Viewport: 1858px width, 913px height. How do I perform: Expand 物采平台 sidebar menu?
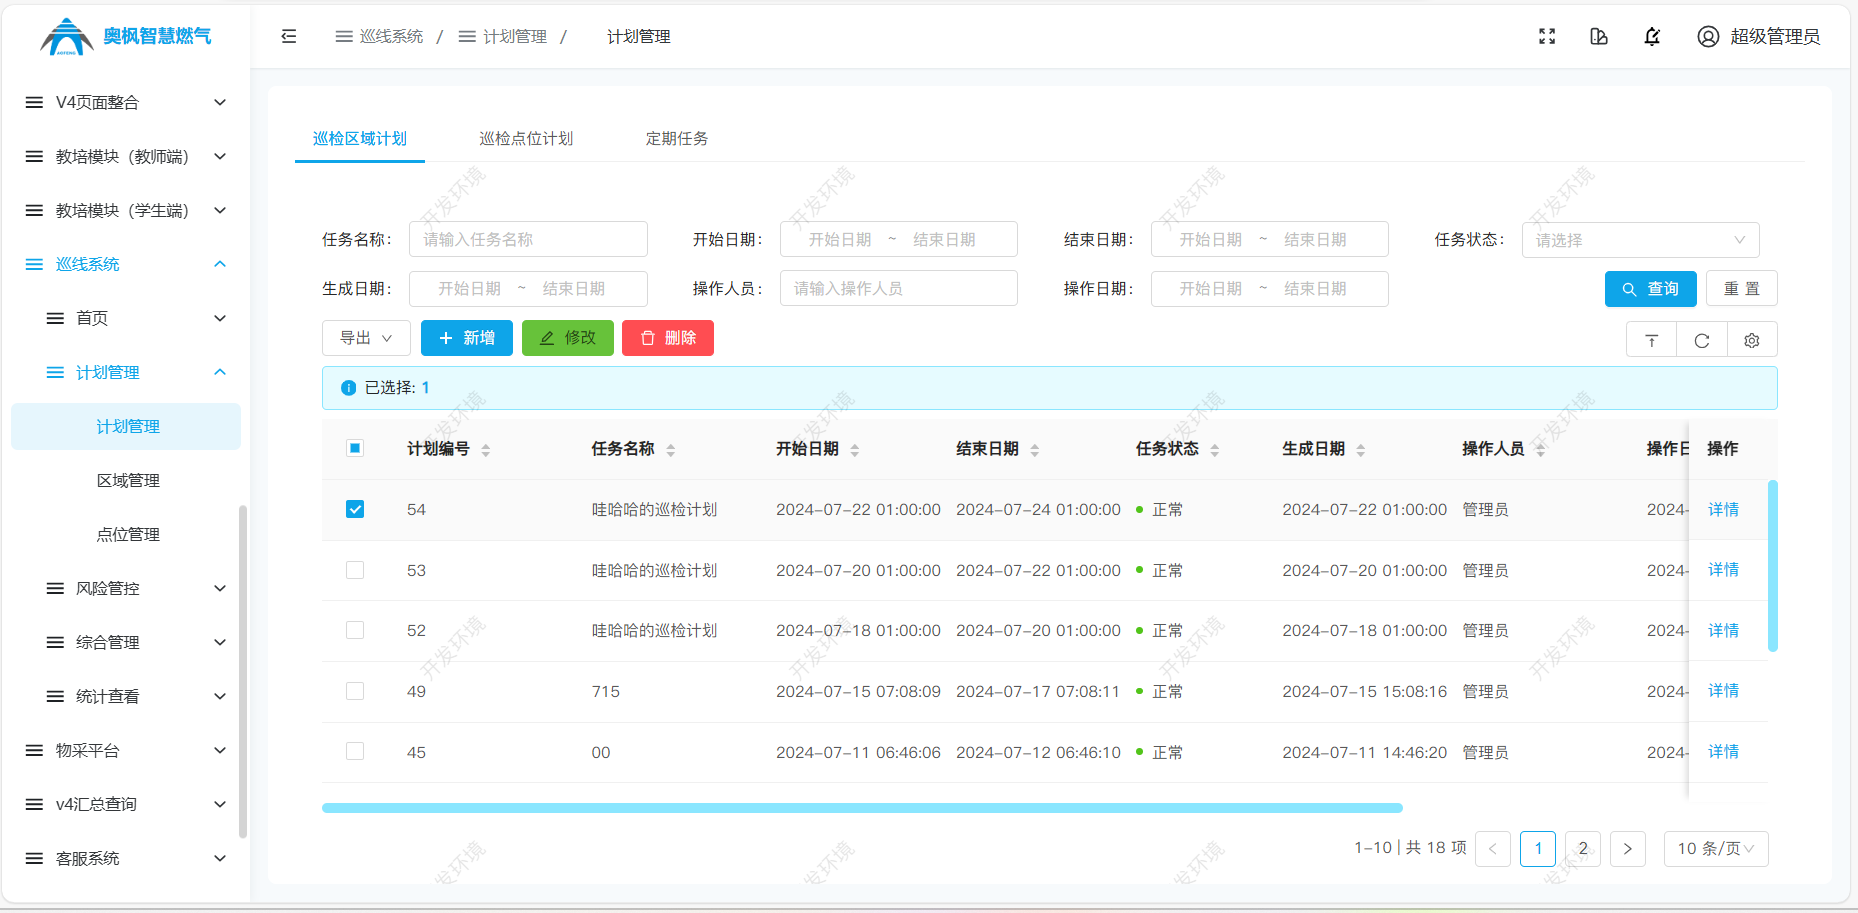point(125,750)
